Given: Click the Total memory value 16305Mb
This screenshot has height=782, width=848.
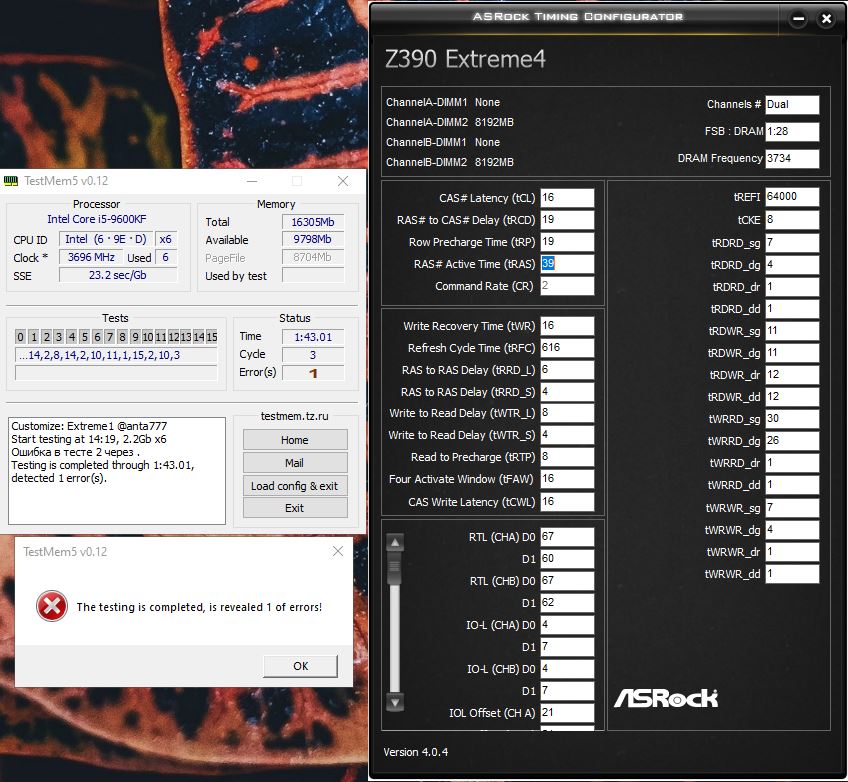Looking at the screenshot, I should click(313, 222).
